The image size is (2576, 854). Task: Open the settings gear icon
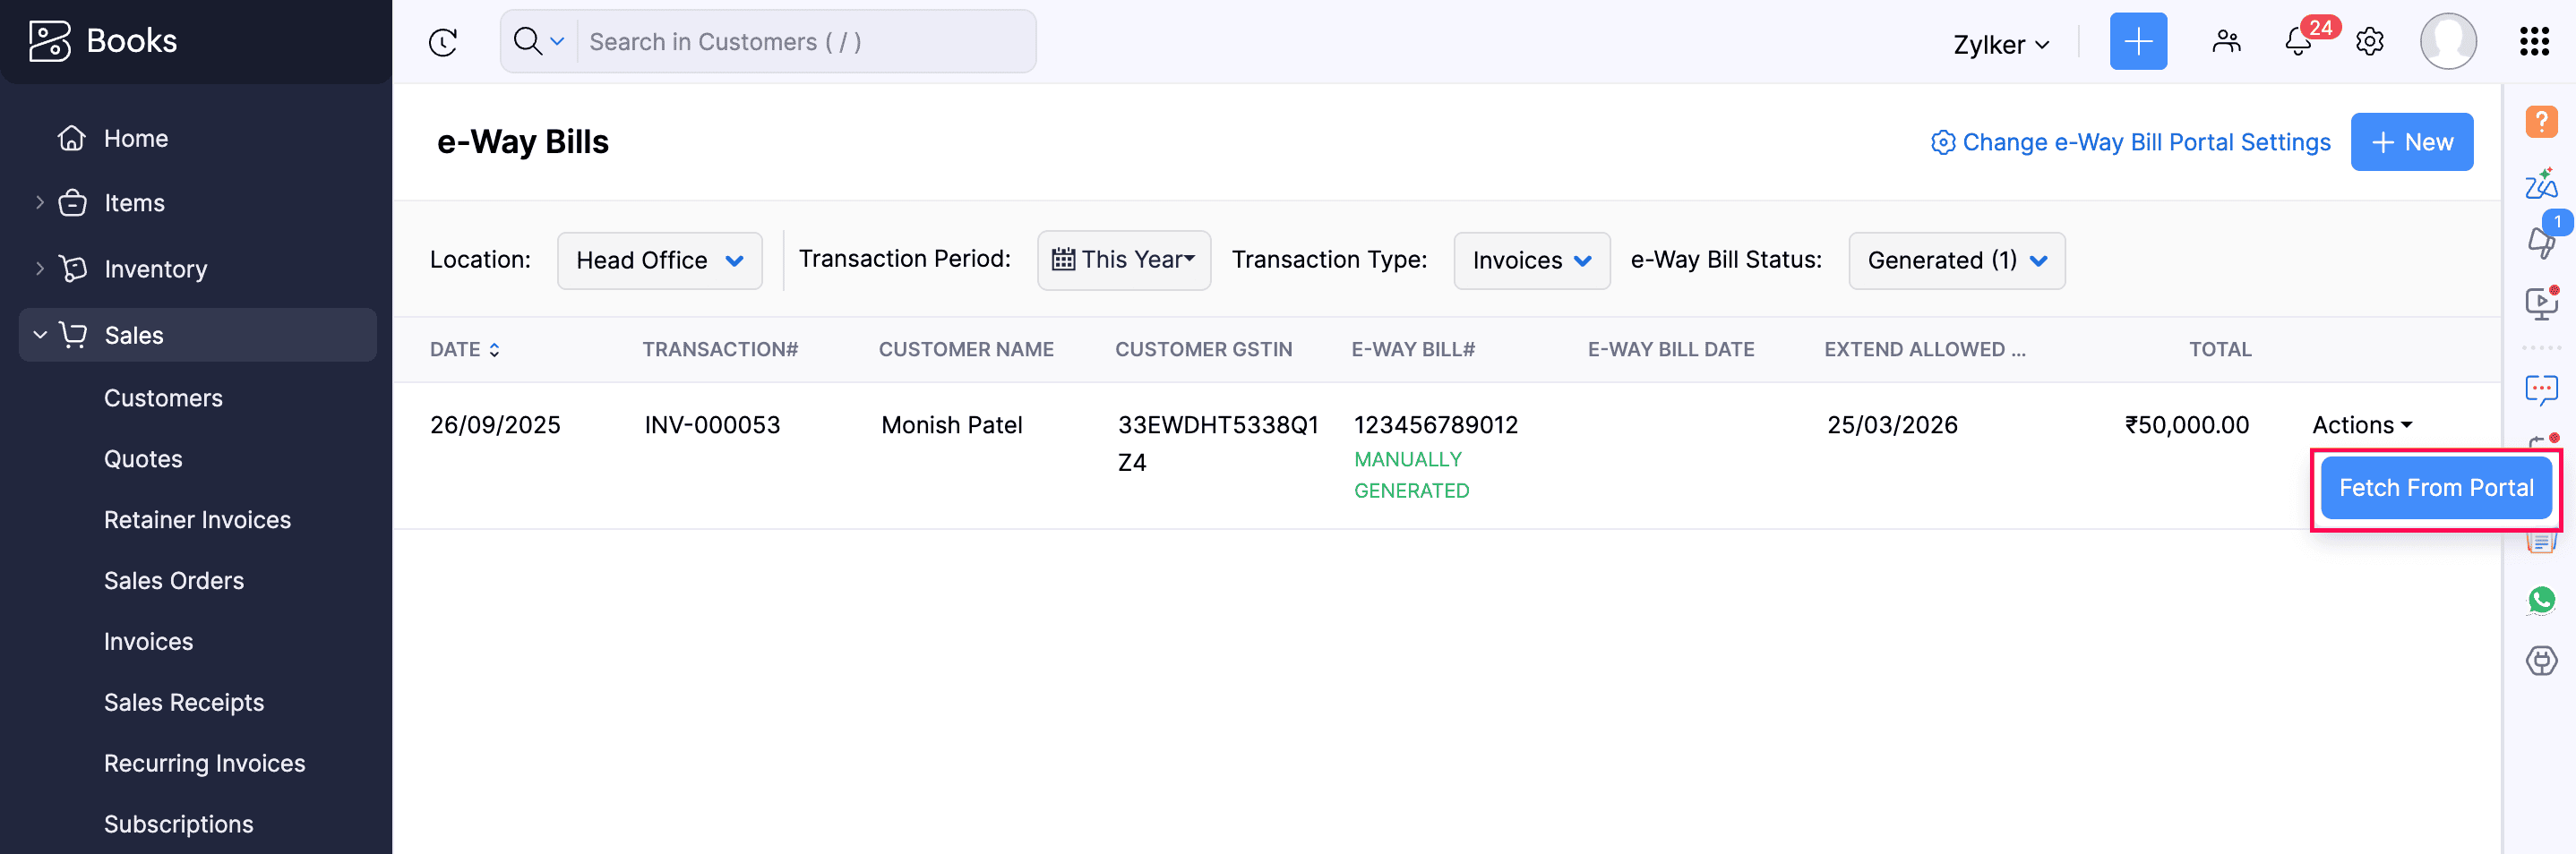(2369, 42)
